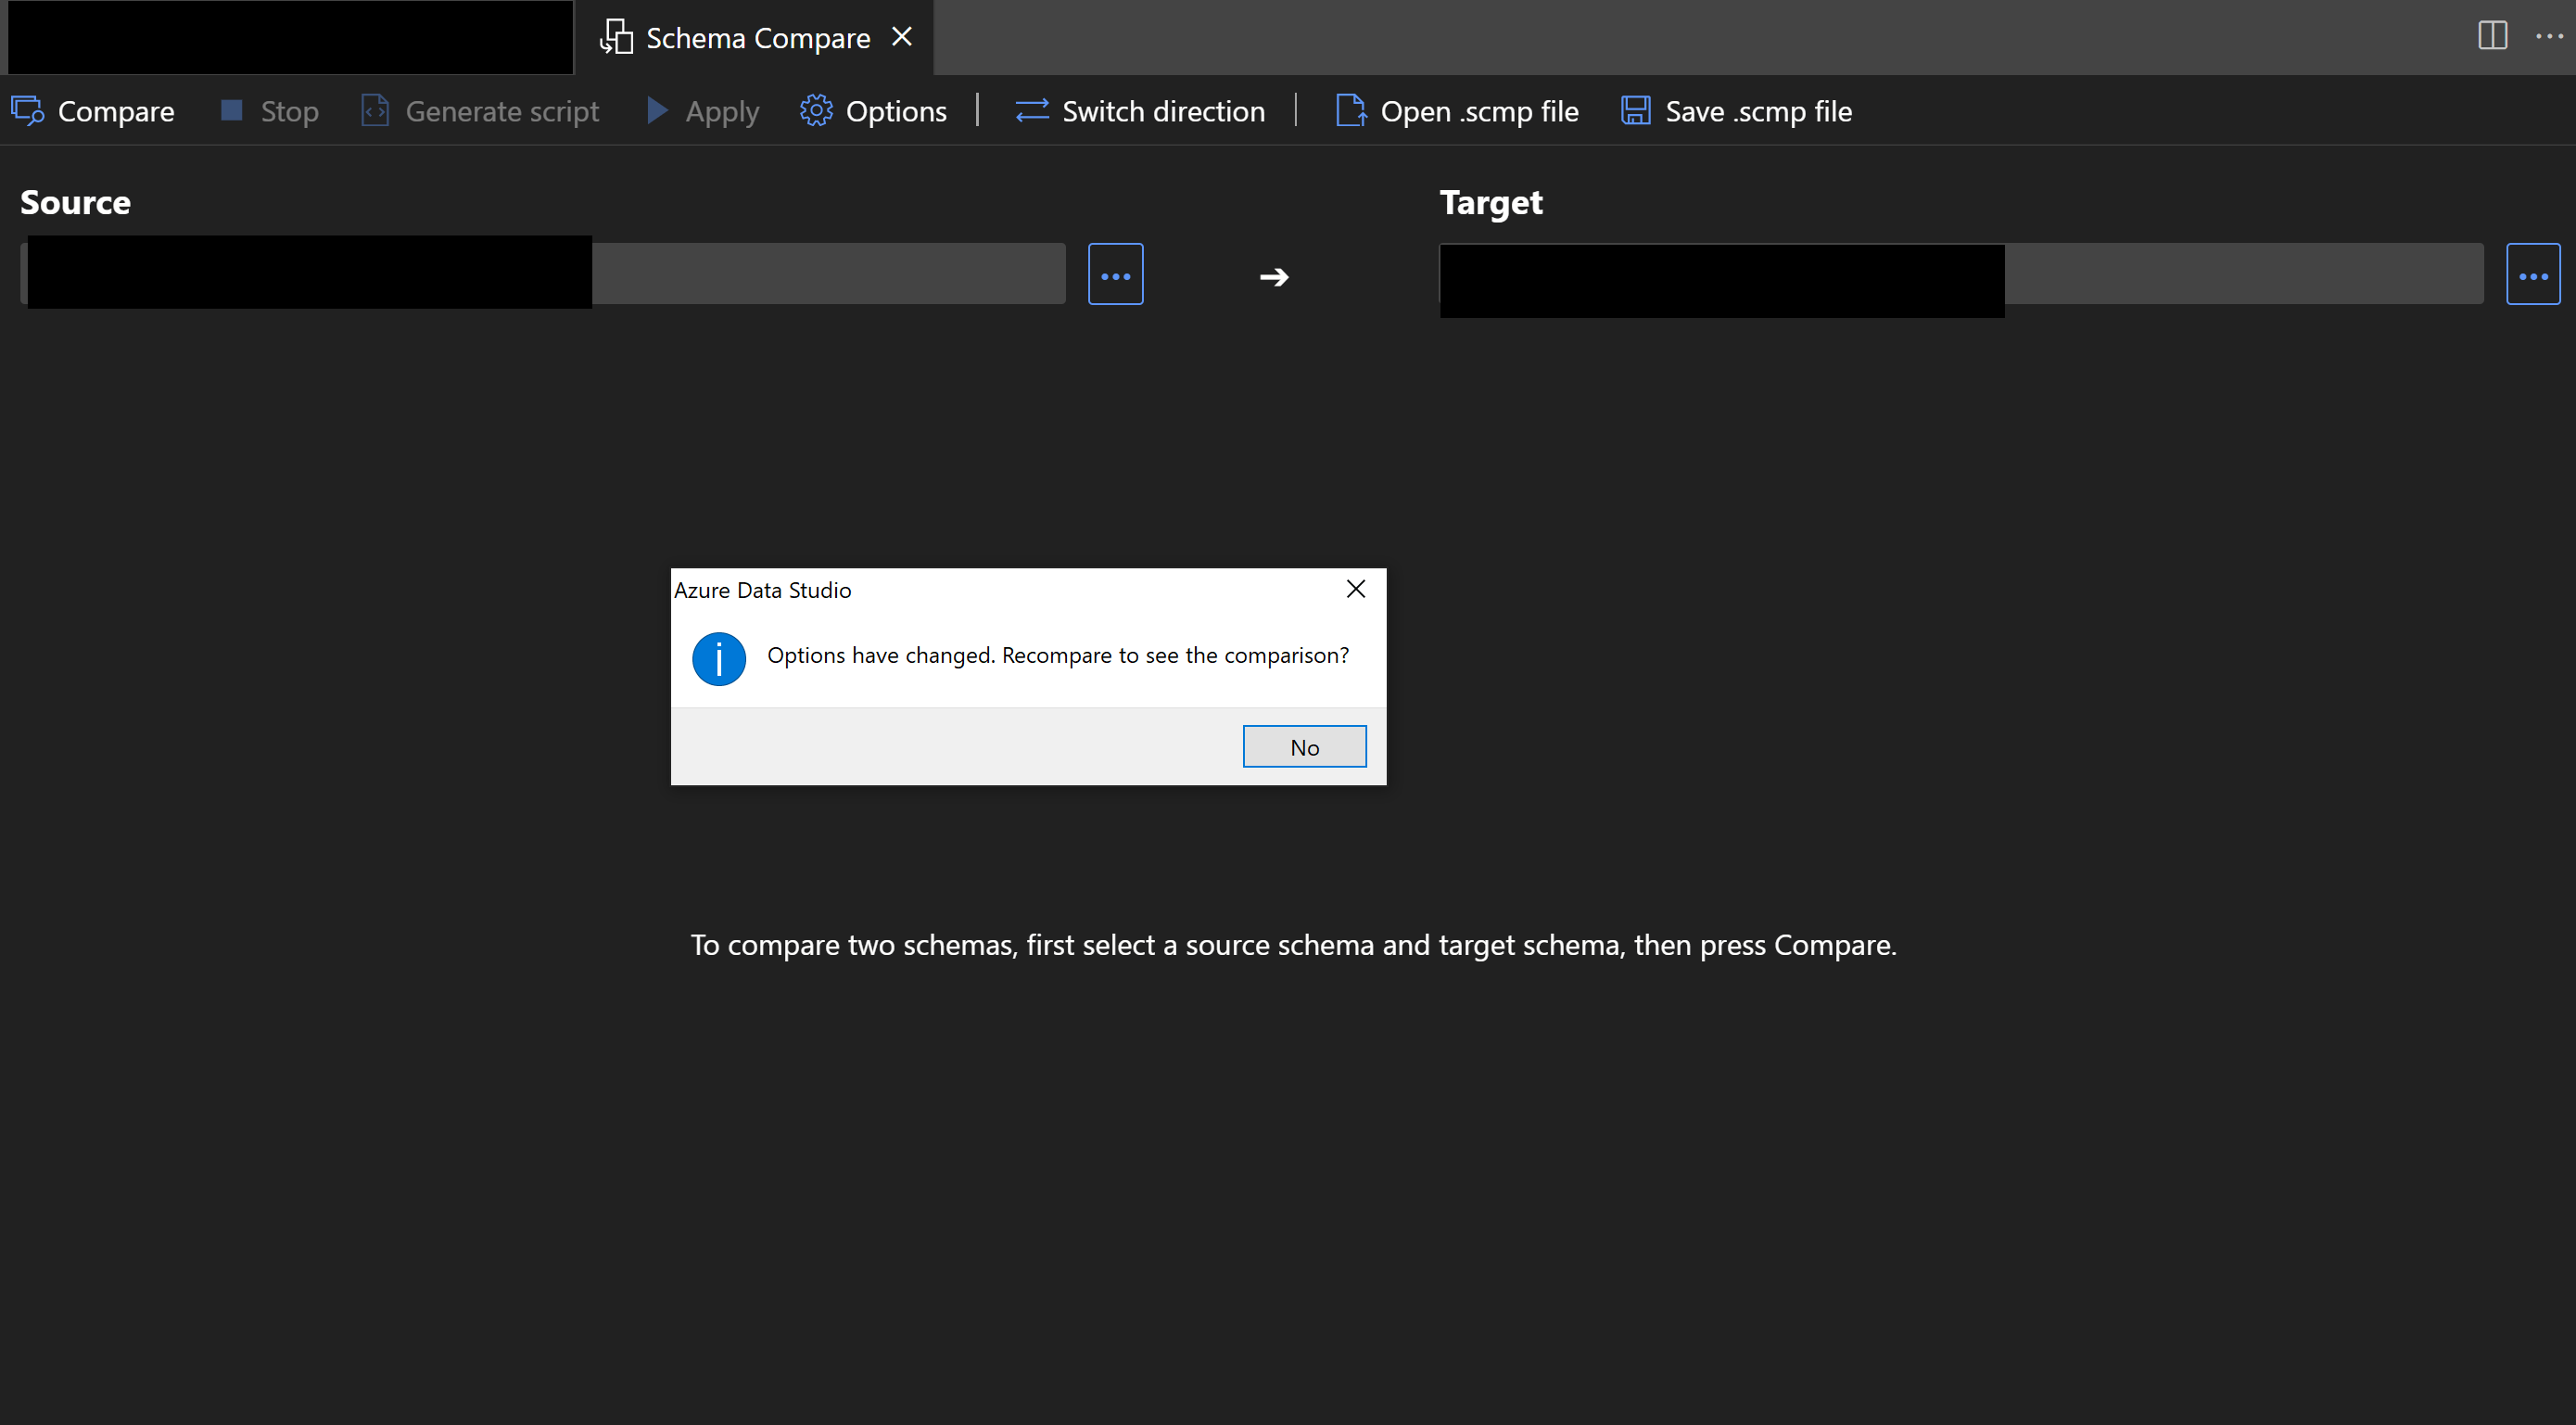
Task: Click the Switch direction icon
Action: pos(1031,111)
